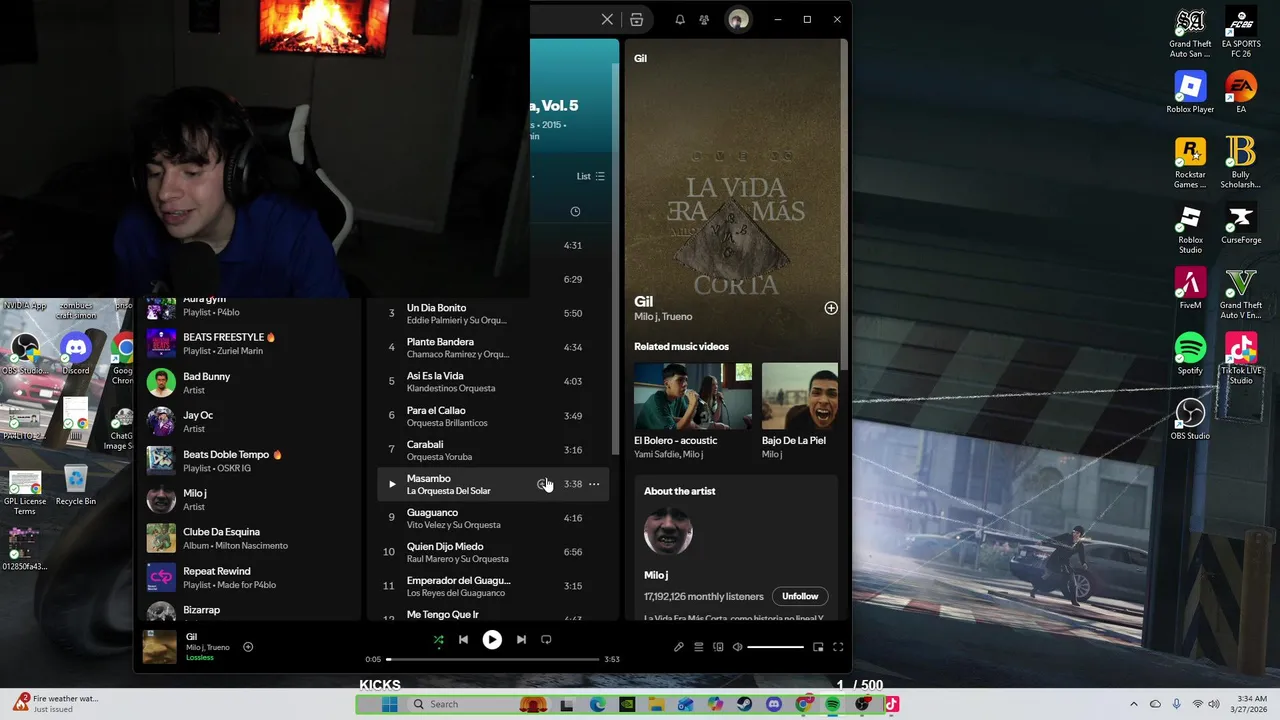Viewport: 1280px width, 720px height.
Task: Enter full screen player view
Action: point(838,647)
